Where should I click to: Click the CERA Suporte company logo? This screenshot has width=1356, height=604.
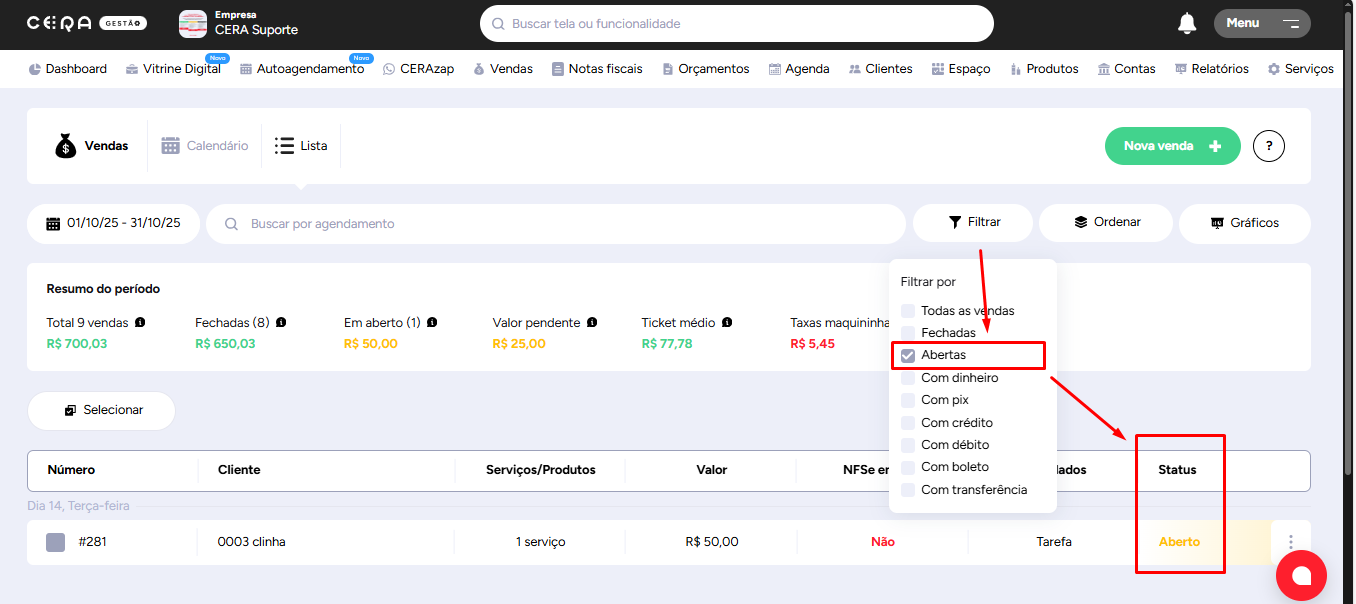pyautogui.click(x=193, y=24)
